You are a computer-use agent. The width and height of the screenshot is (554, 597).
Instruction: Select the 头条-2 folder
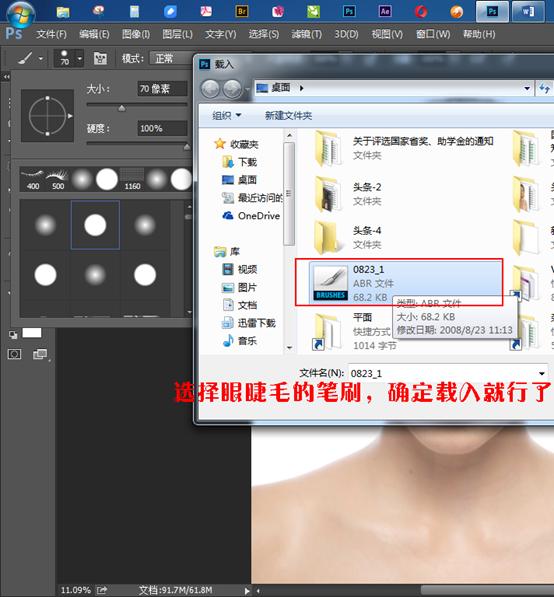tap(347, 194)
